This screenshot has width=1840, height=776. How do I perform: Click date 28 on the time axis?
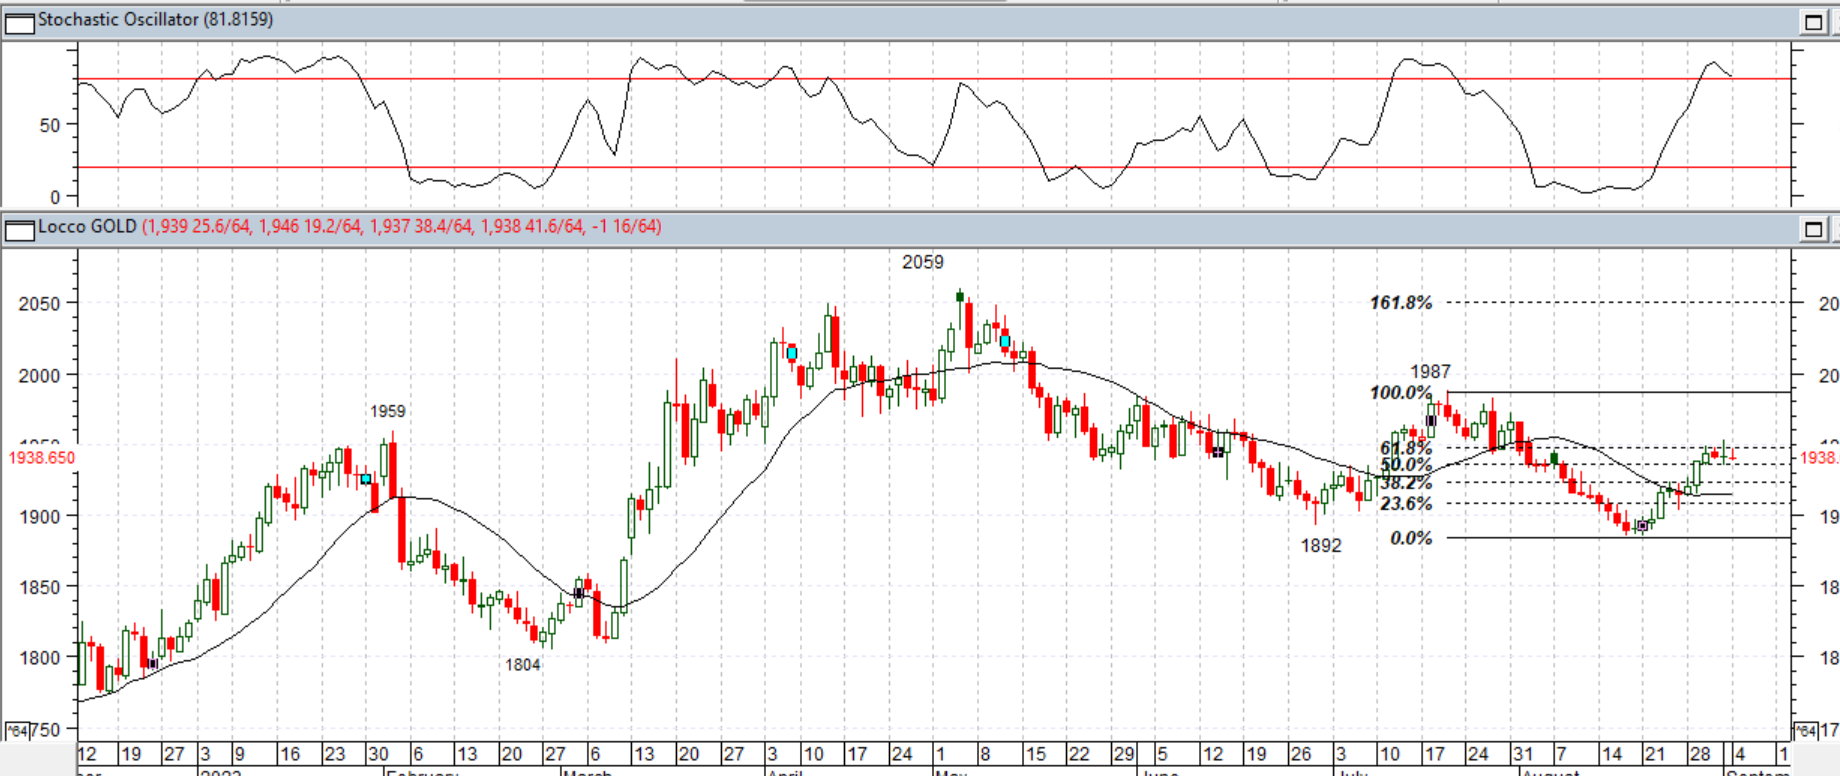coord(1700,754)
